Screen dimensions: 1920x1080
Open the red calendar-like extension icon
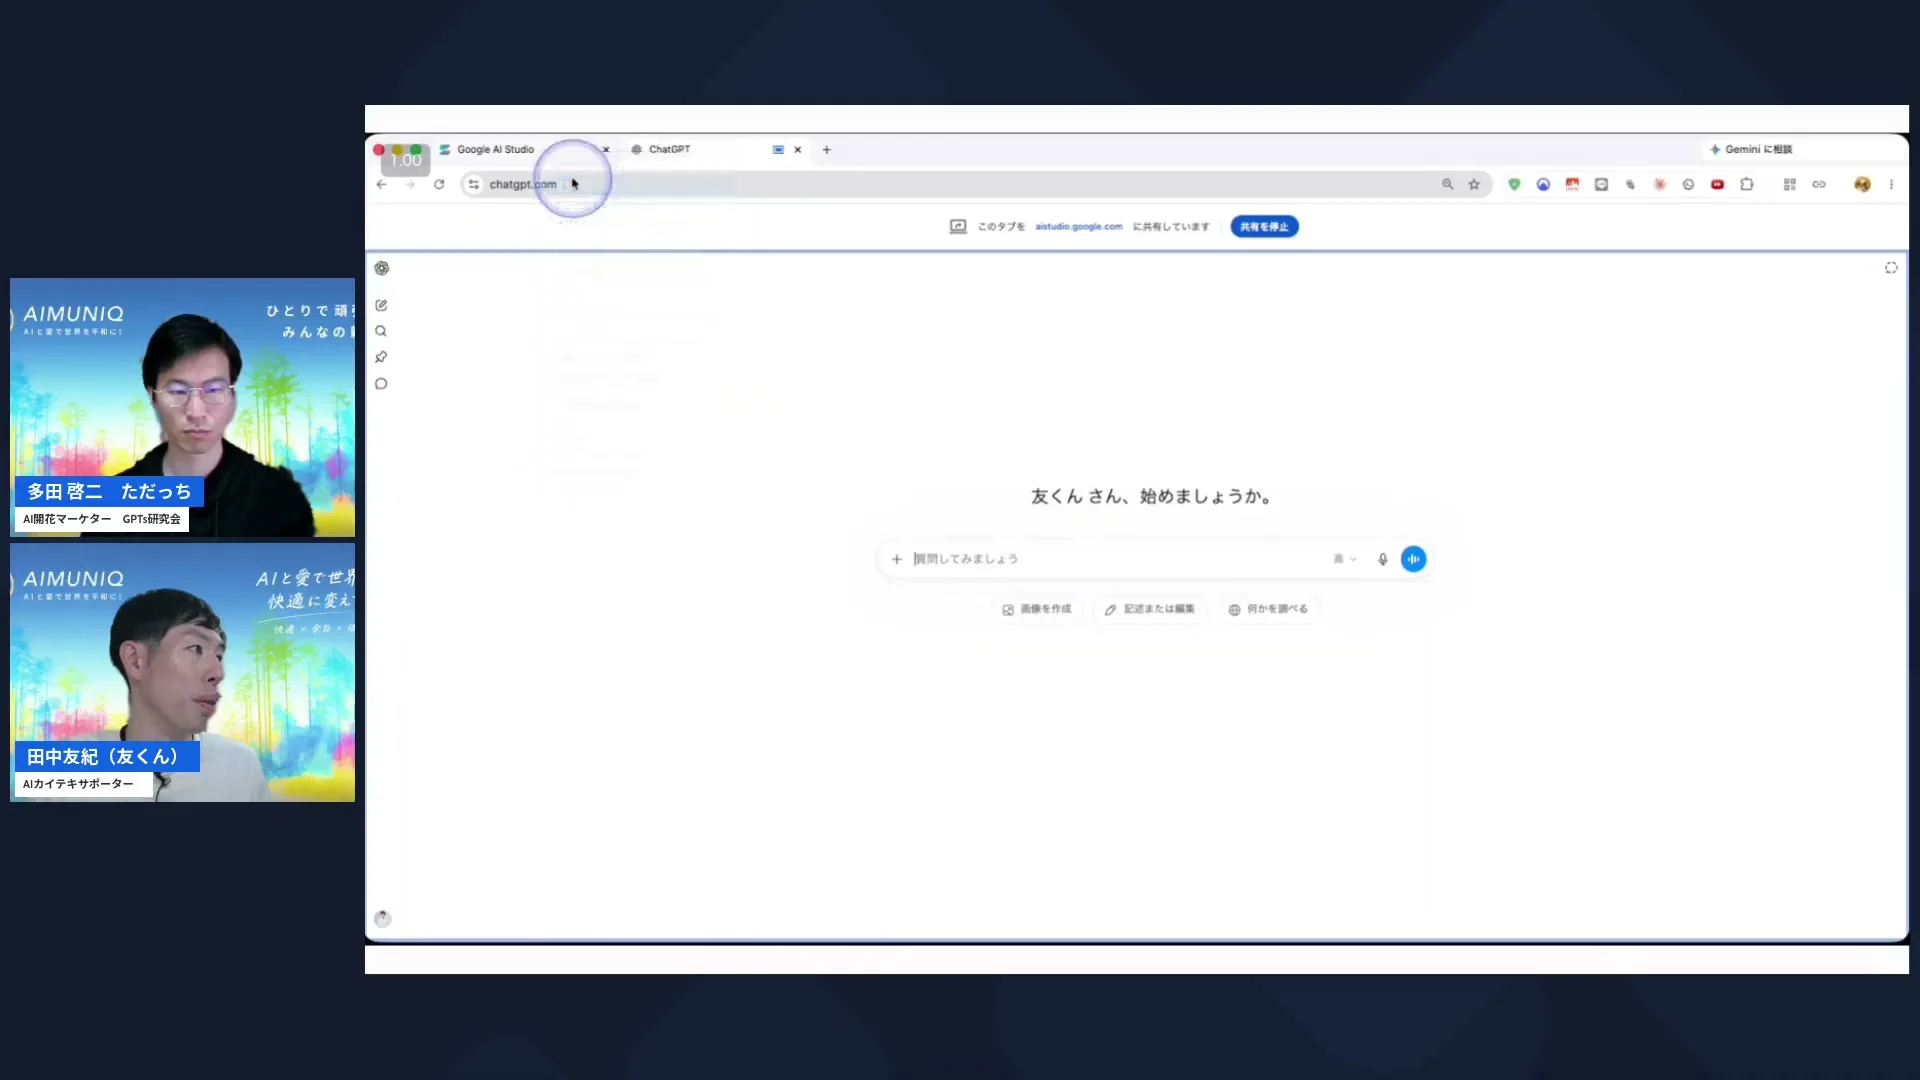coord(1572,184)
